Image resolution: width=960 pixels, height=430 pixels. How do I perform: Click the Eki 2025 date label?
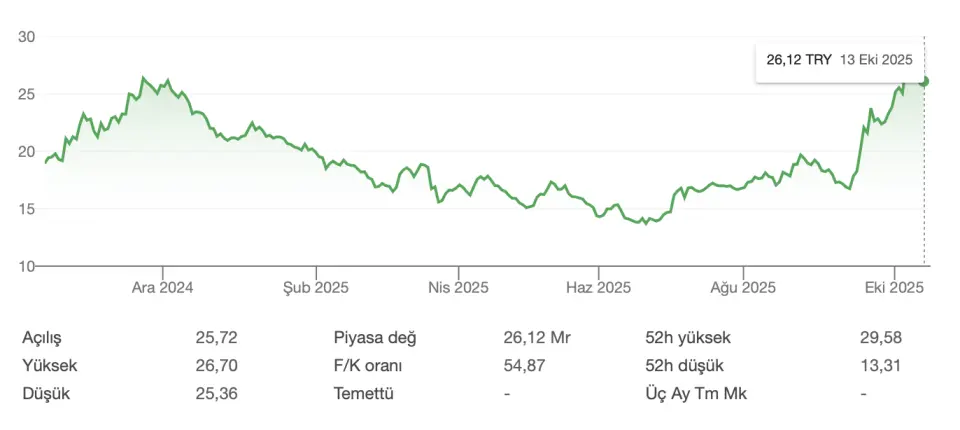pyautogui.click(x=893, y=288)
